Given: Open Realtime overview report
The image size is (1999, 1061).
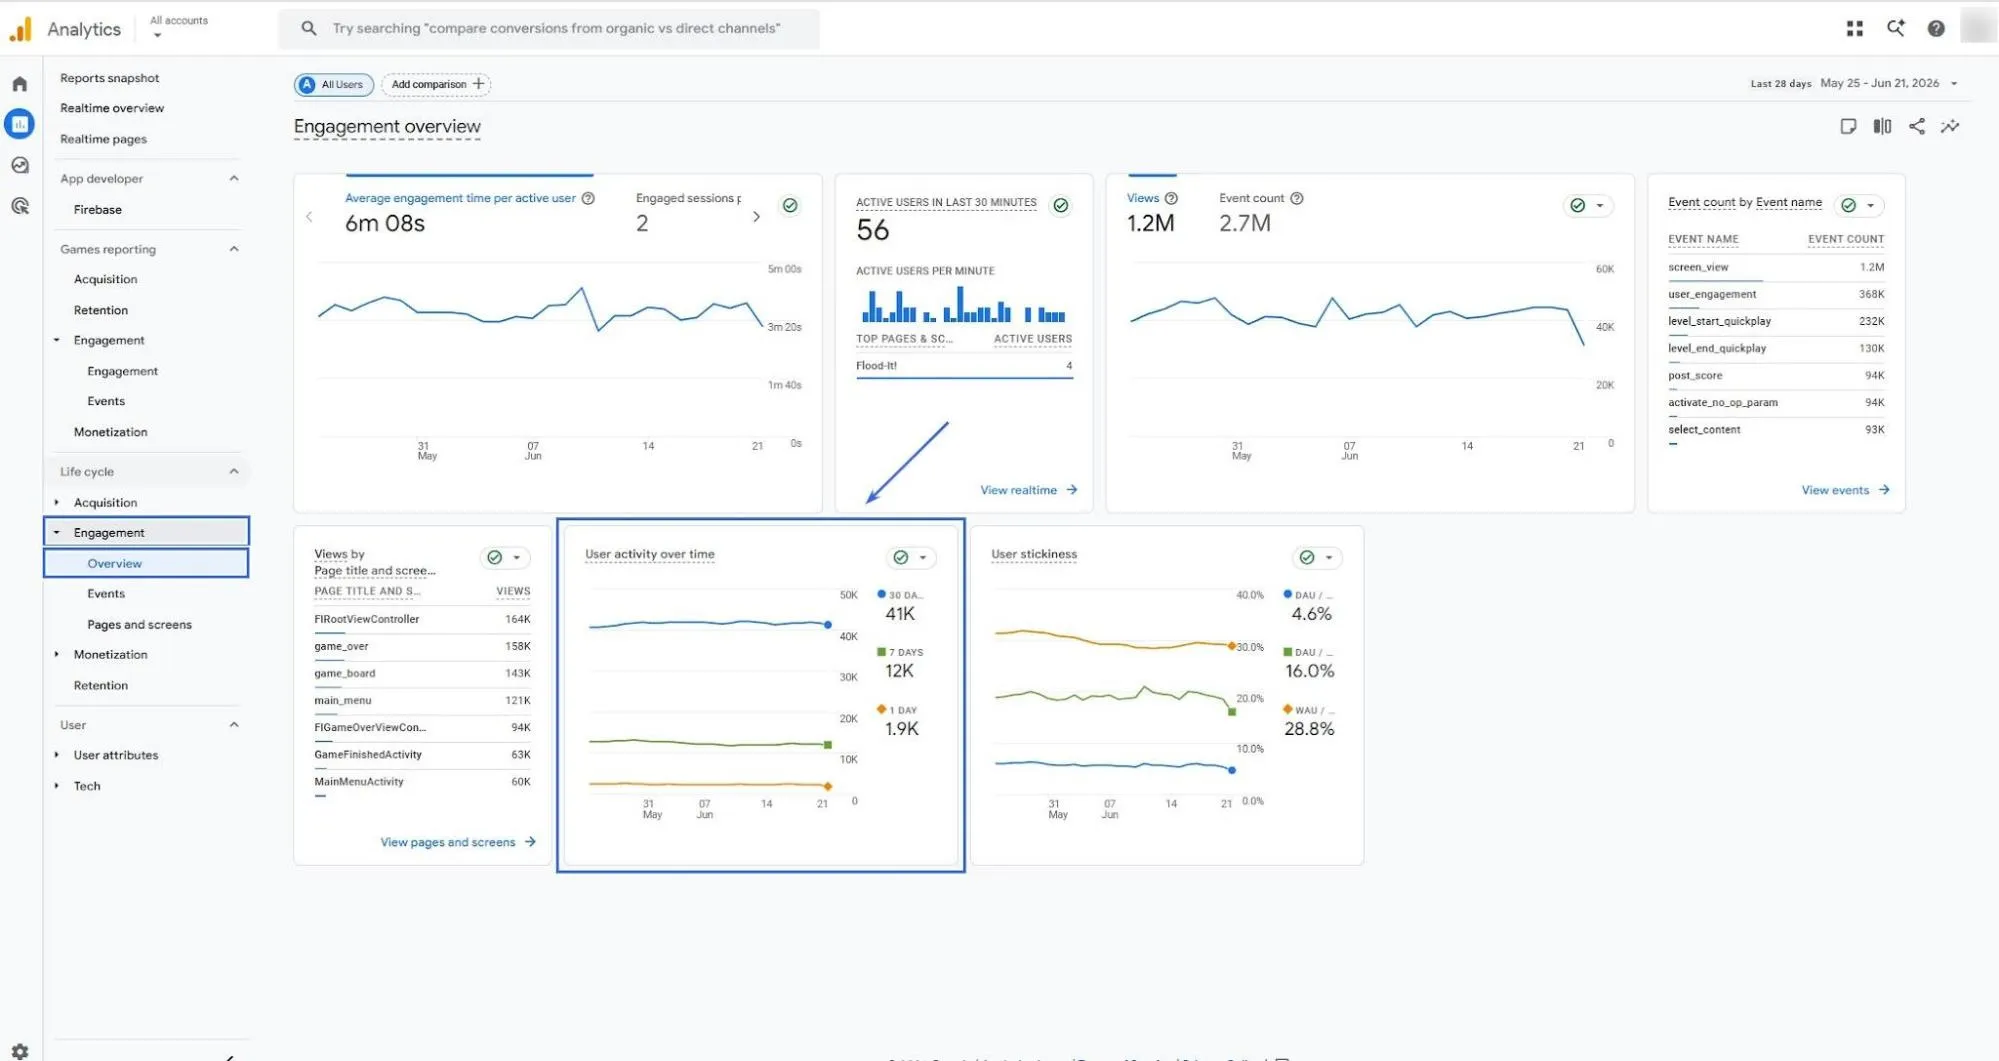Looking at the screenshot, I should 112,108.
